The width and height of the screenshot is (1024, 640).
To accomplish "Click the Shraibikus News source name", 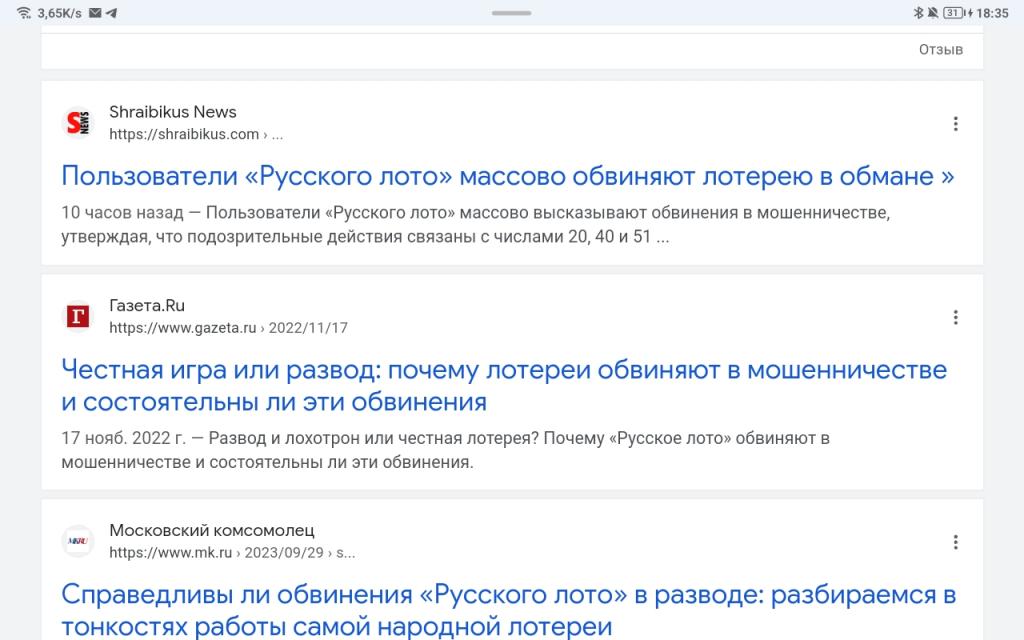I will (x=172, y=112).
